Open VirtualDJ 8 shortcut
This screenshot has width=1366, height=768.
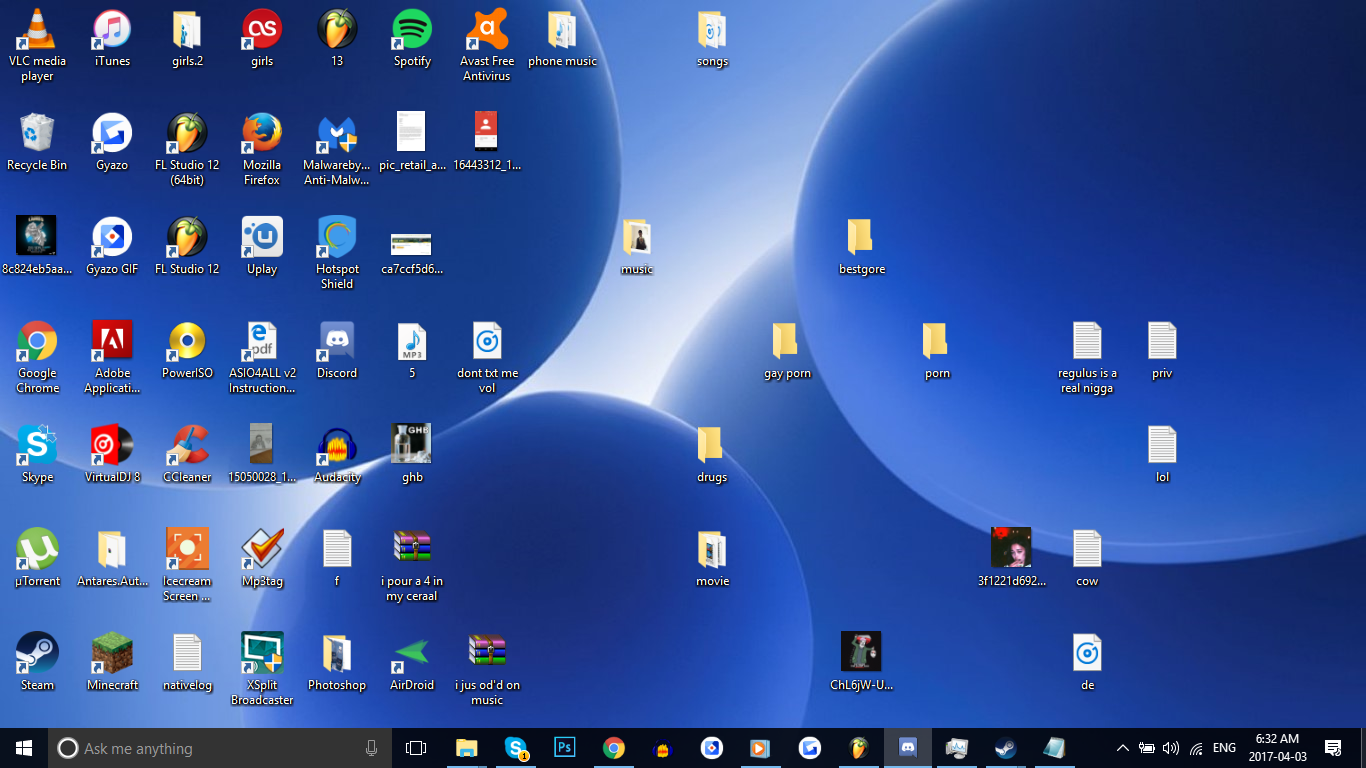pos(112,454)
